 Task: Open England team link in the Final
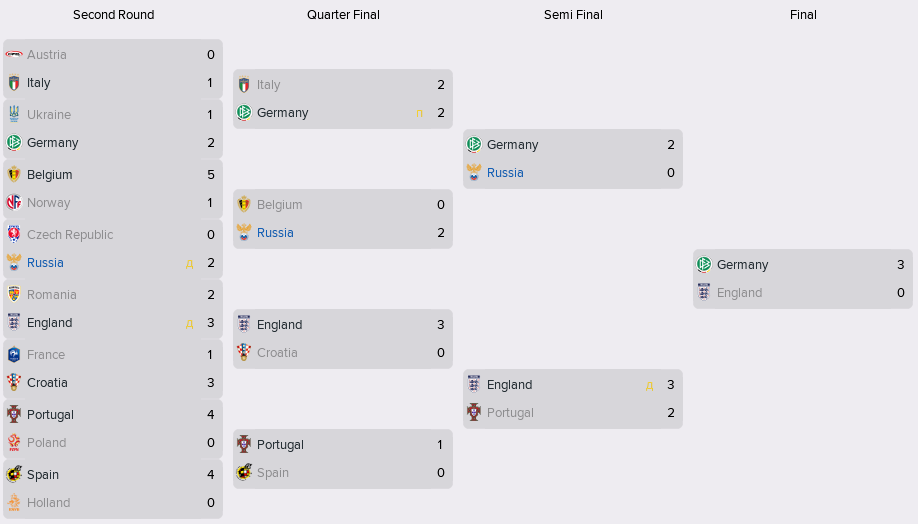coord(739,293)
